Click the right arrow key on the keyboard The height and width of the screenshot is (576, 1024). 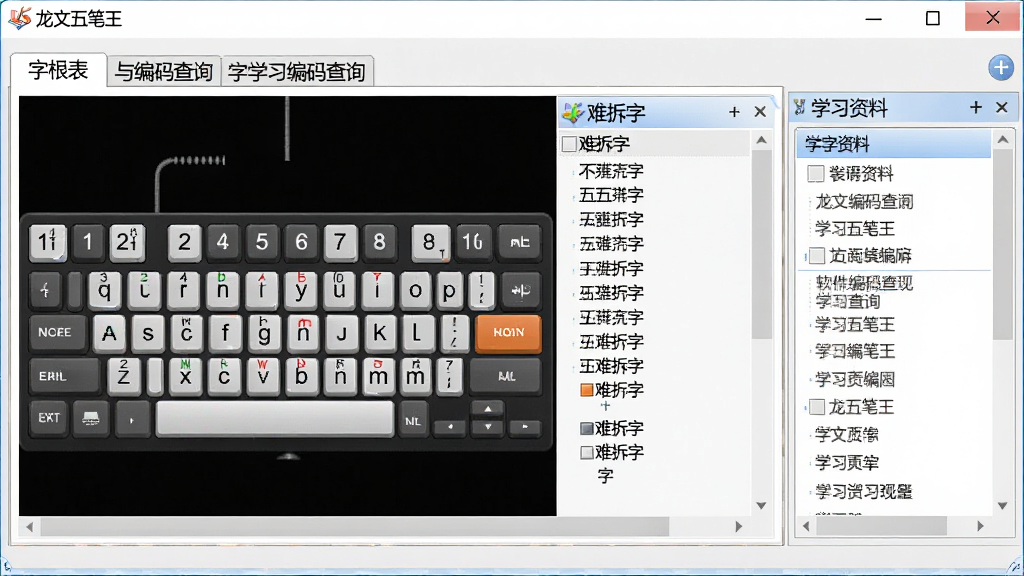coord(525,427)
